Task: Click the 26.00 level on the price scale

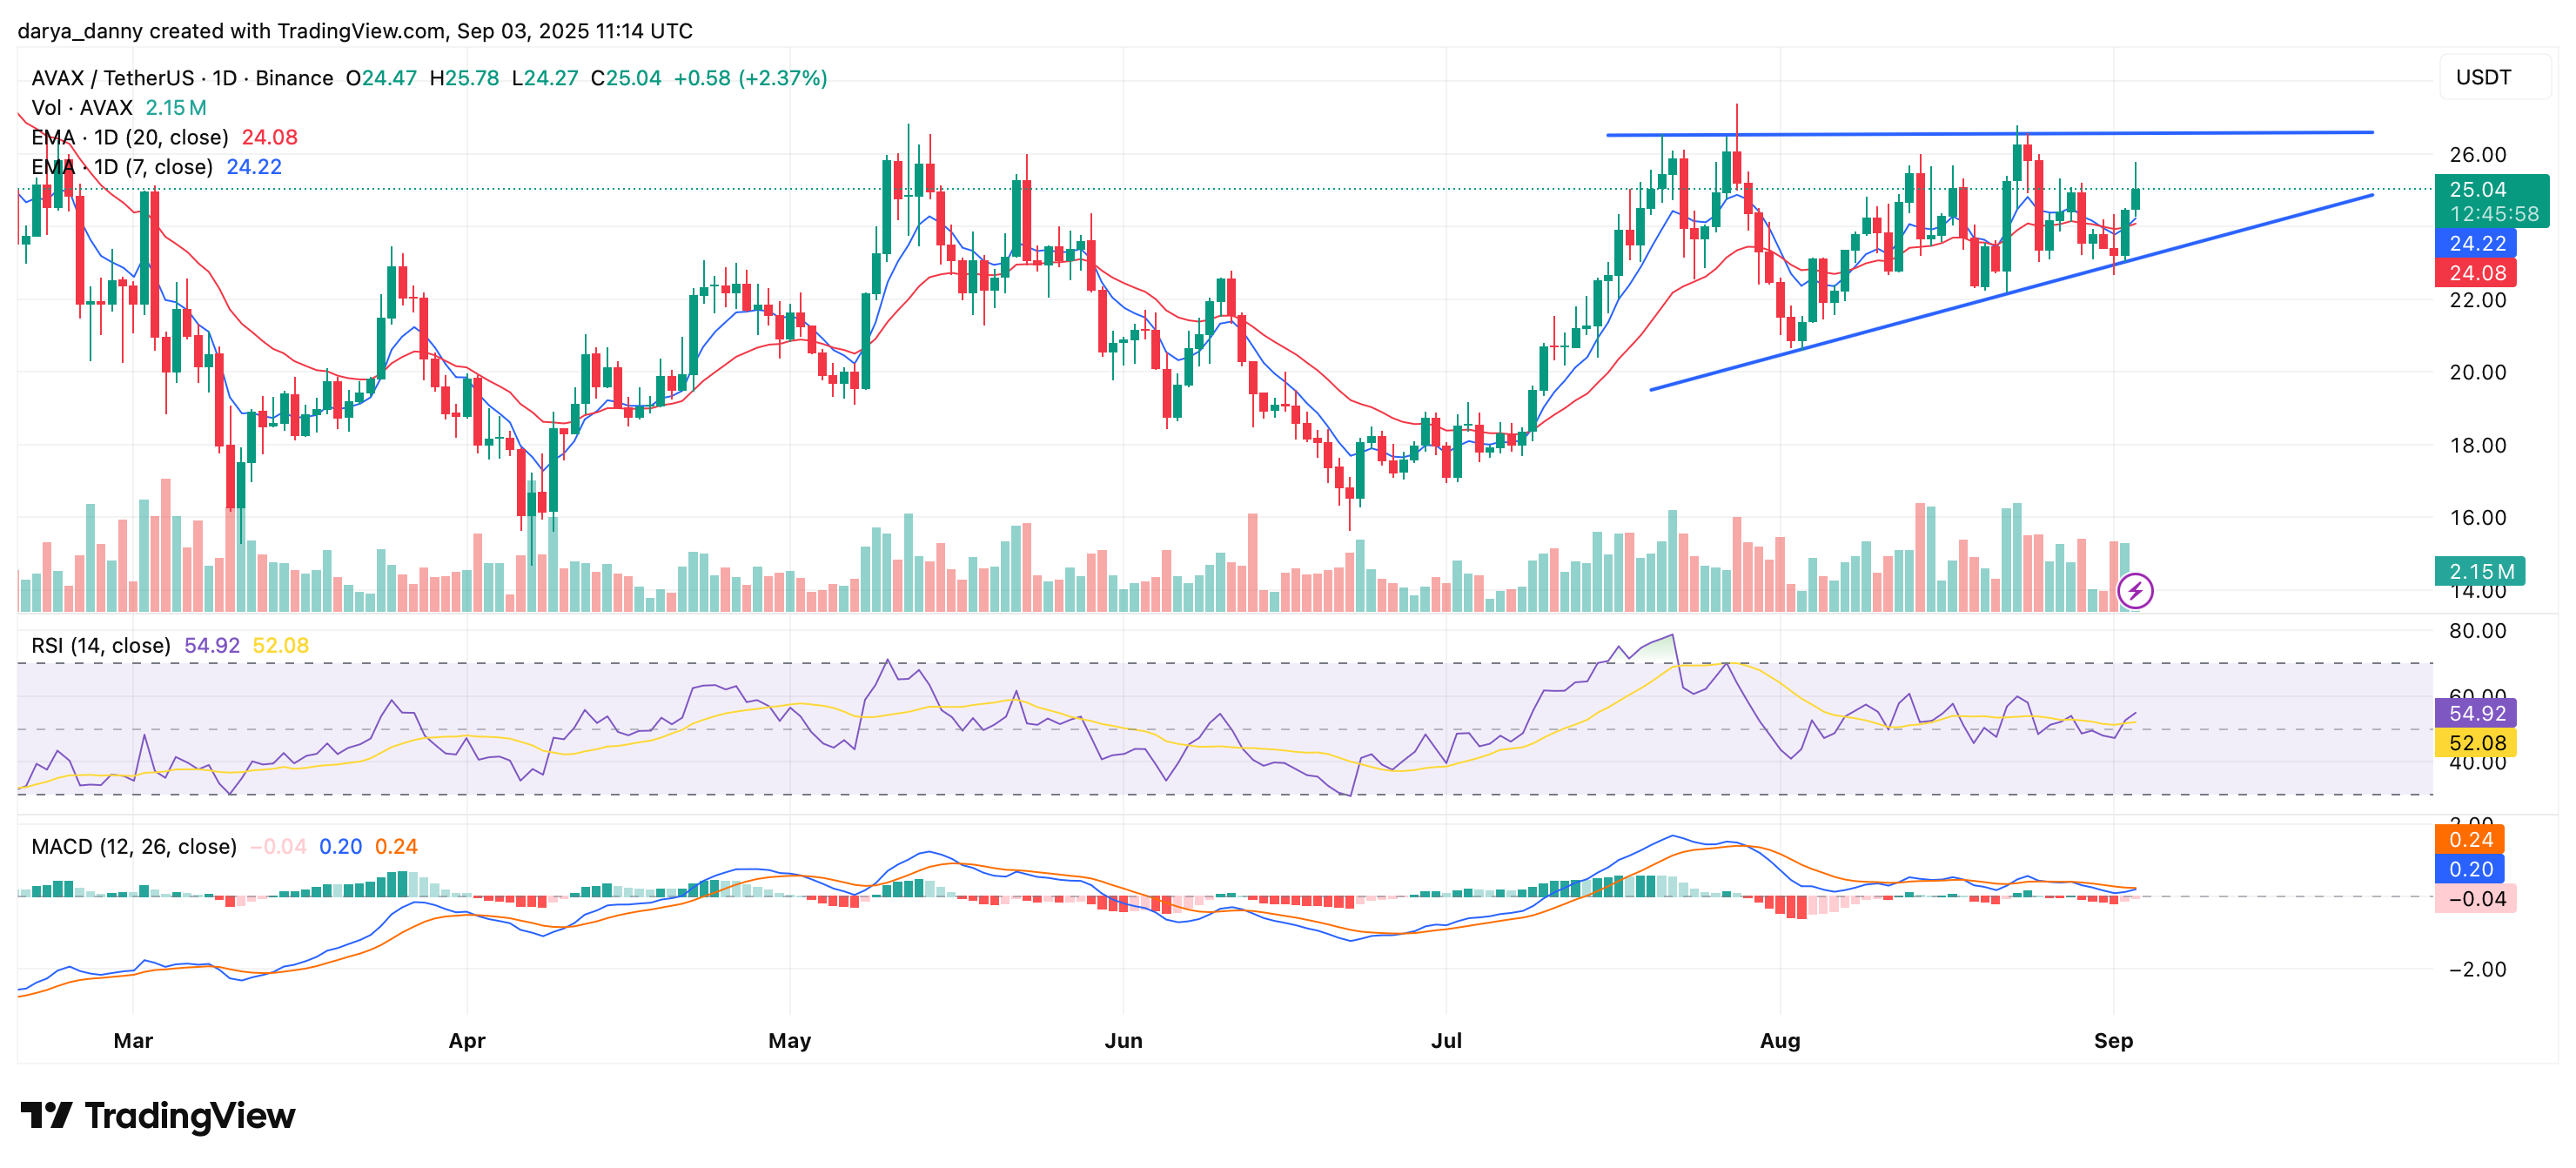Action: click(x=2477, y=155)
